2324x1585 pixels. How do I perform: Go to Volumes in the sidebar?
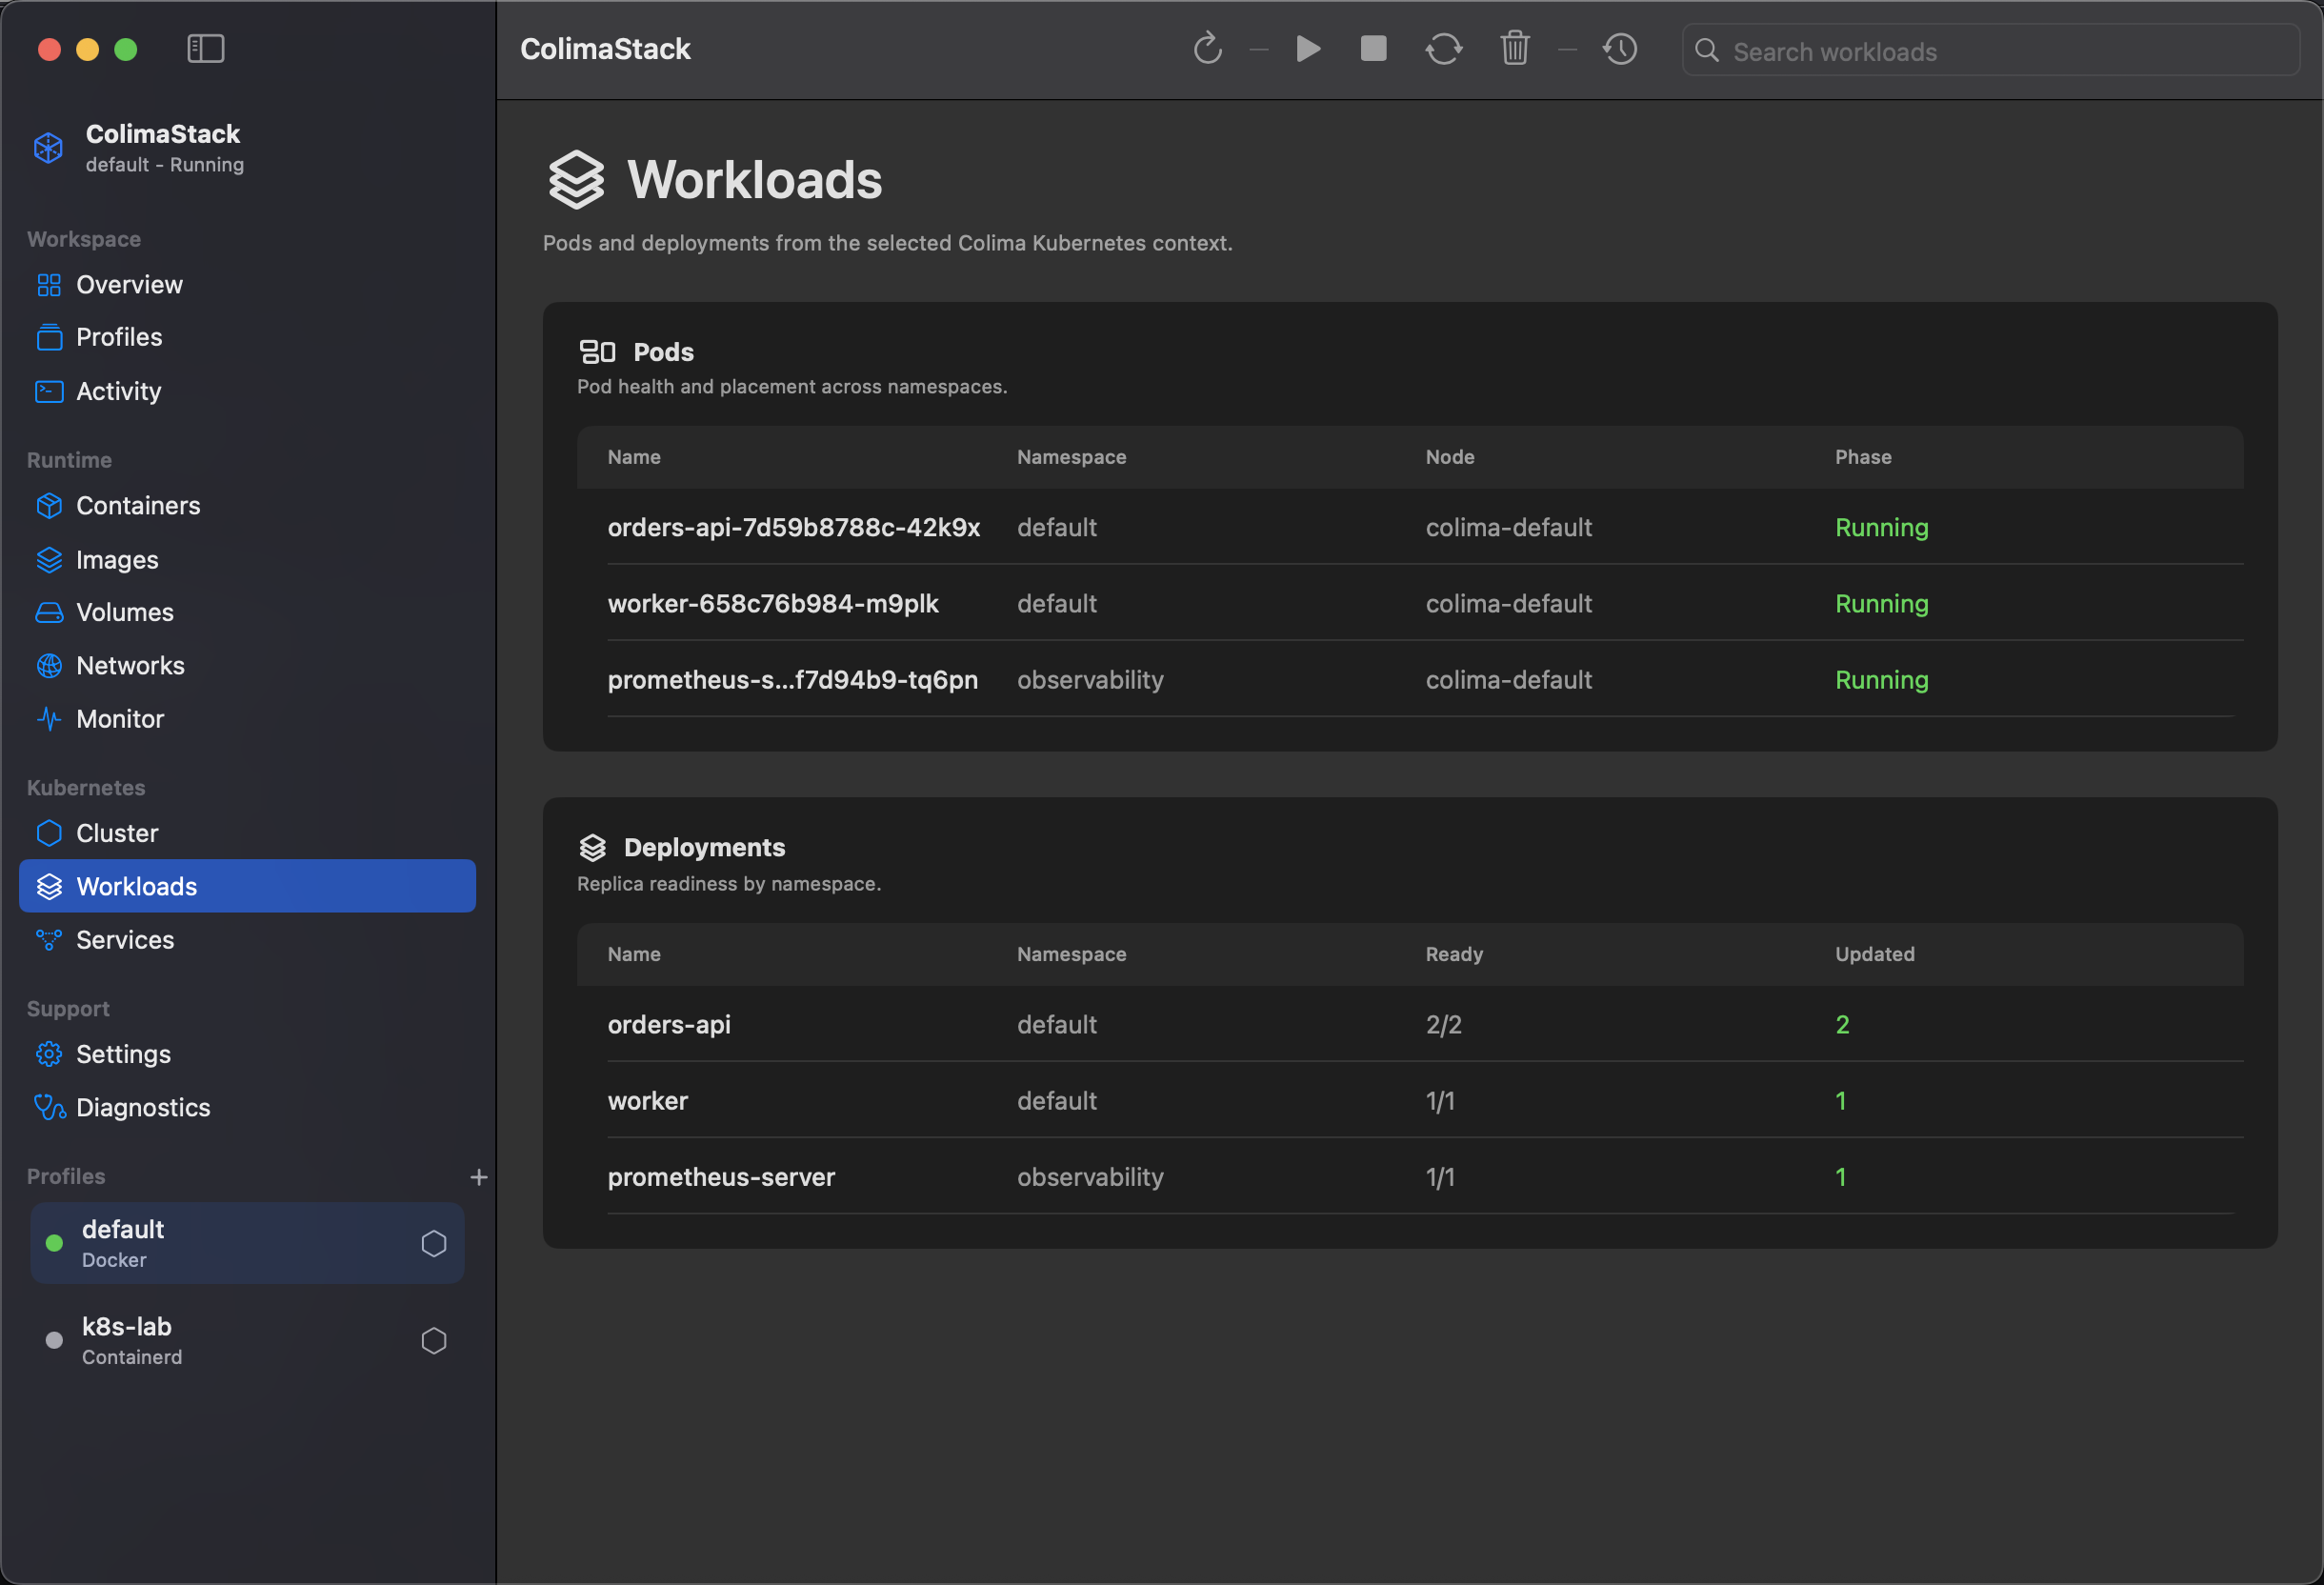247,612
